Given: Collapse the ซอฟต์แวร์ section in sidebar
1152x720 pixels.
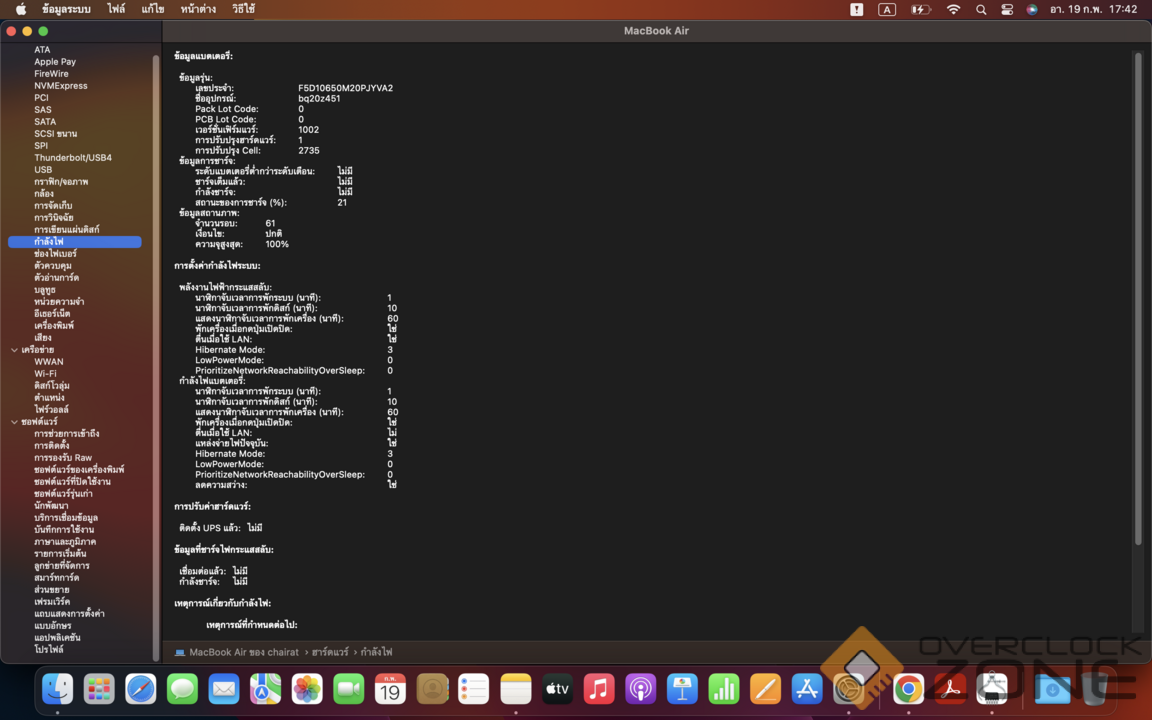Looking at the screenshot, I should point(14,422).
